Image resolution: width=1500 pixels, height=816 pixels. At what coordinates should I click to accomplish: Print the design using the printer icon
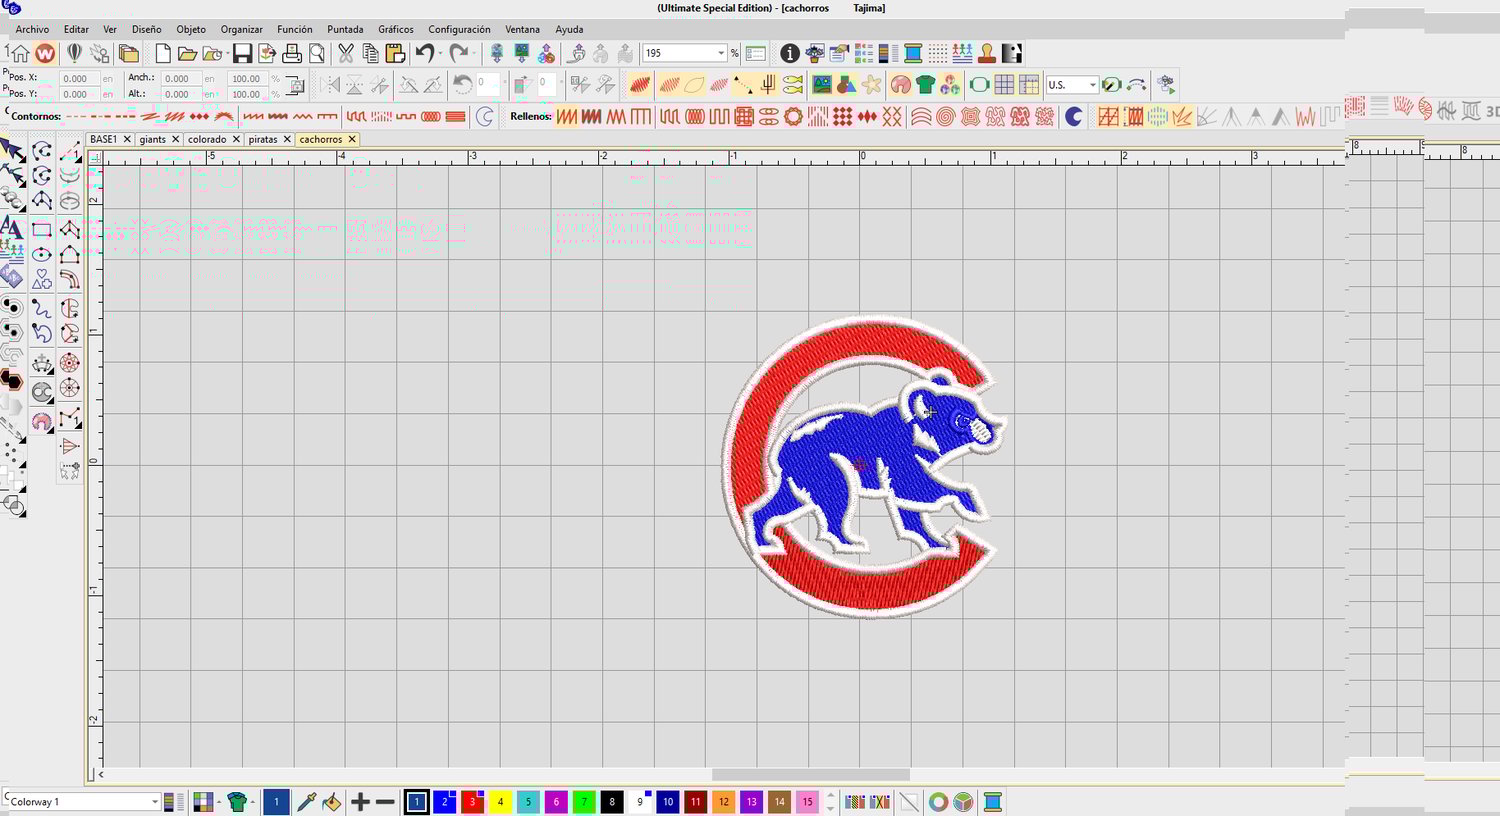[x=292, y=54]
